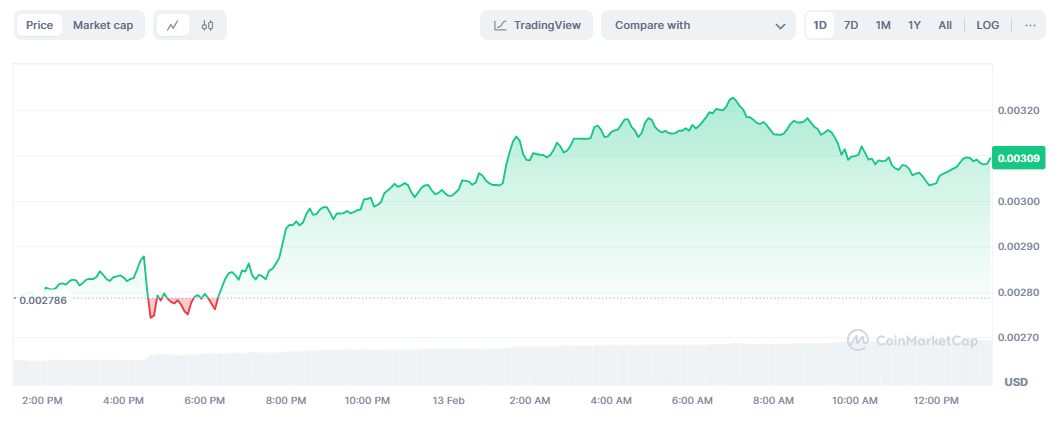Select 7D time range
Viewport: 1059px width, 424px height.
click(x=851, y=26)
